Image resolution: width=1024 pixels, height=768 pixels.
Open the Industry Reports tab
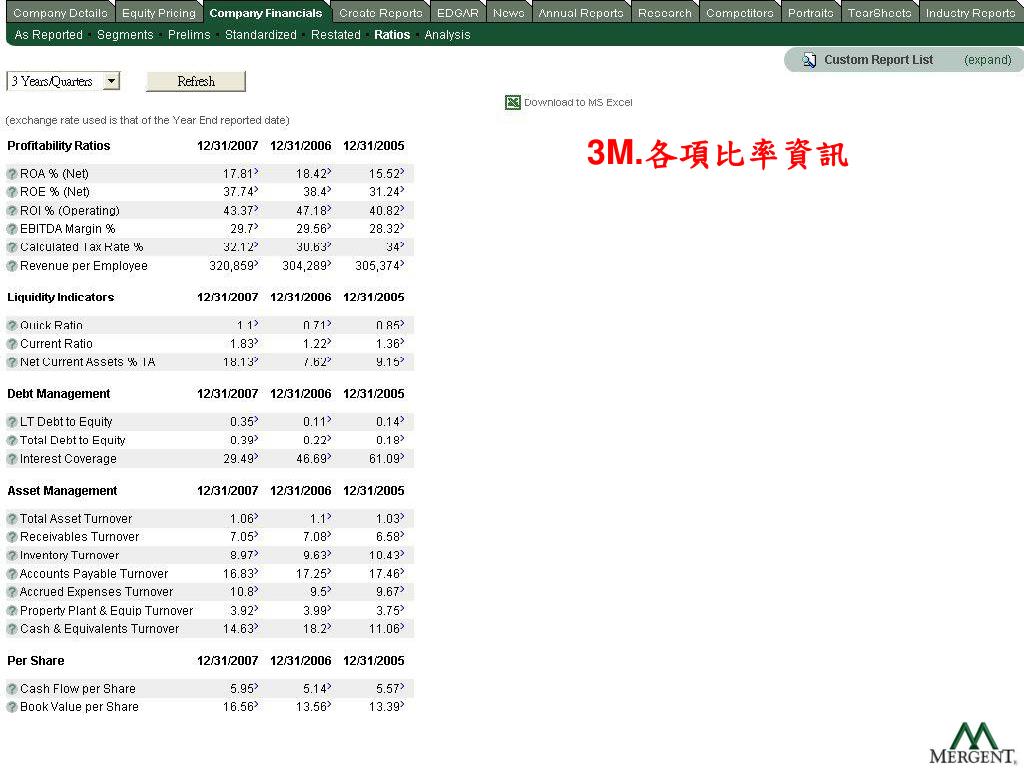pos(970,13)
